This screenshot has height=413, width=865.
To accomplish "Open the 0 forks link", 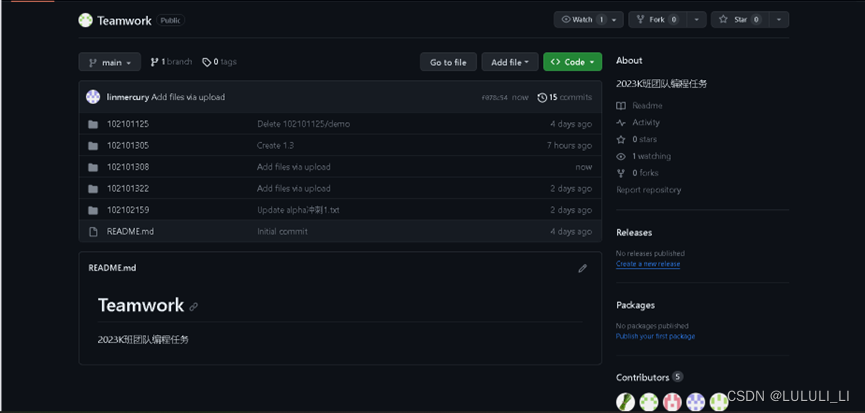I will 638,173.
